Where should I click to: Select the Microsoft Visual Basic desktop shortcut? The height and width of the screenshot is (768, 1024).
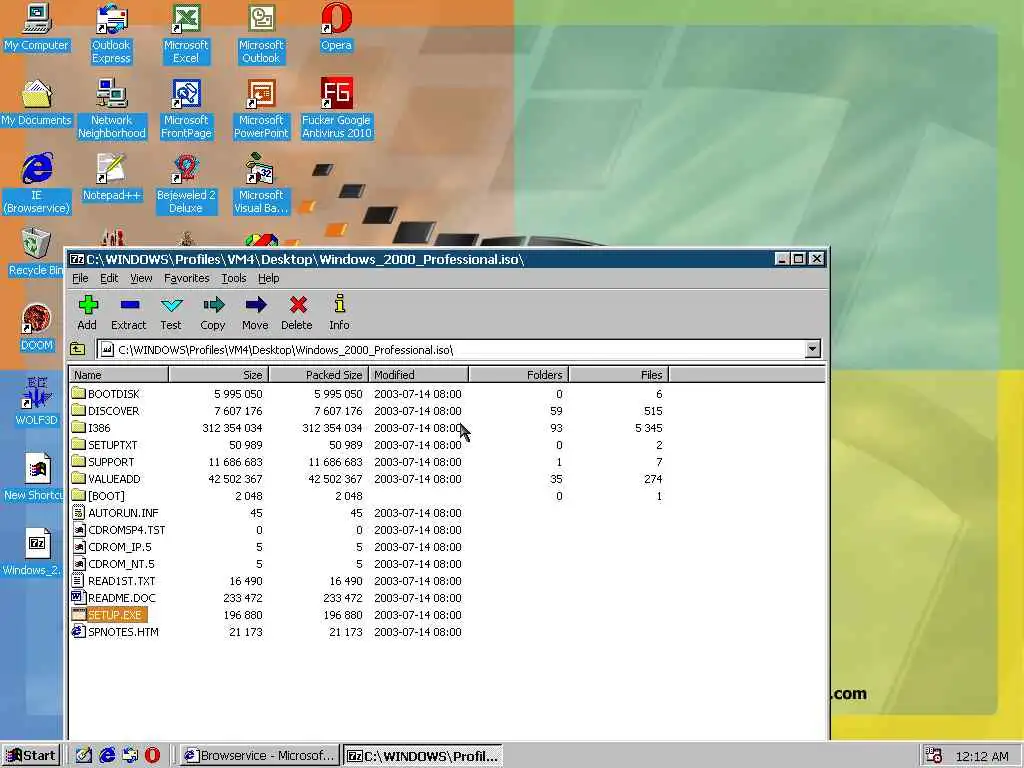pos(261,184)
